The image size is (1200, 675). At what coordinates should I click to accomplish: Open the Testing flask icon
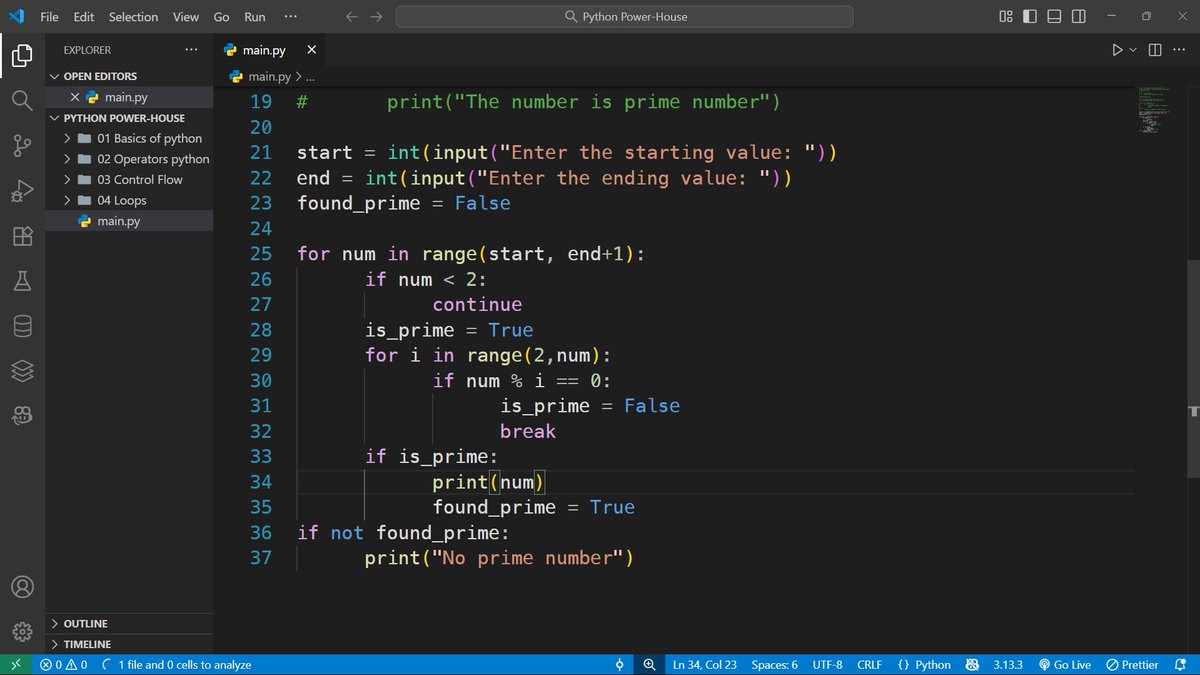(x=22, y=282)
